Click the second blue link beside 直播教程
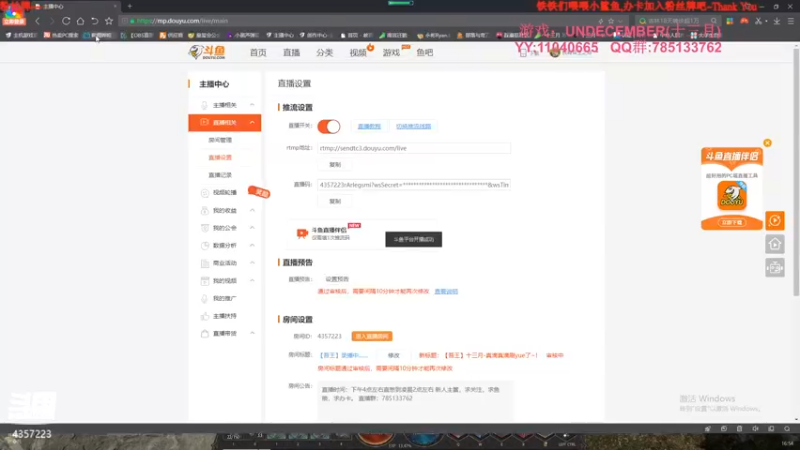 (x=413, y=127)
